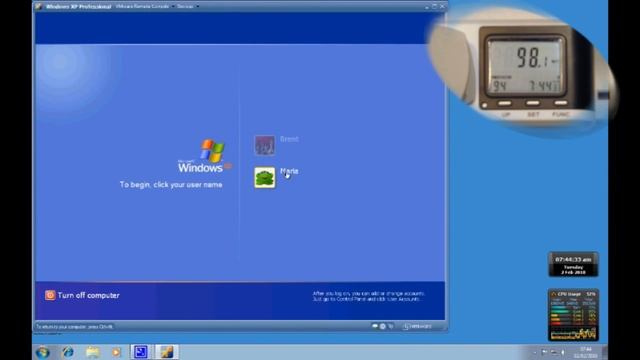Image resolution: width=640 pixels, height=360 pixels.
Task: Open the CPU Usage gadget
Action: click(573, 315)
